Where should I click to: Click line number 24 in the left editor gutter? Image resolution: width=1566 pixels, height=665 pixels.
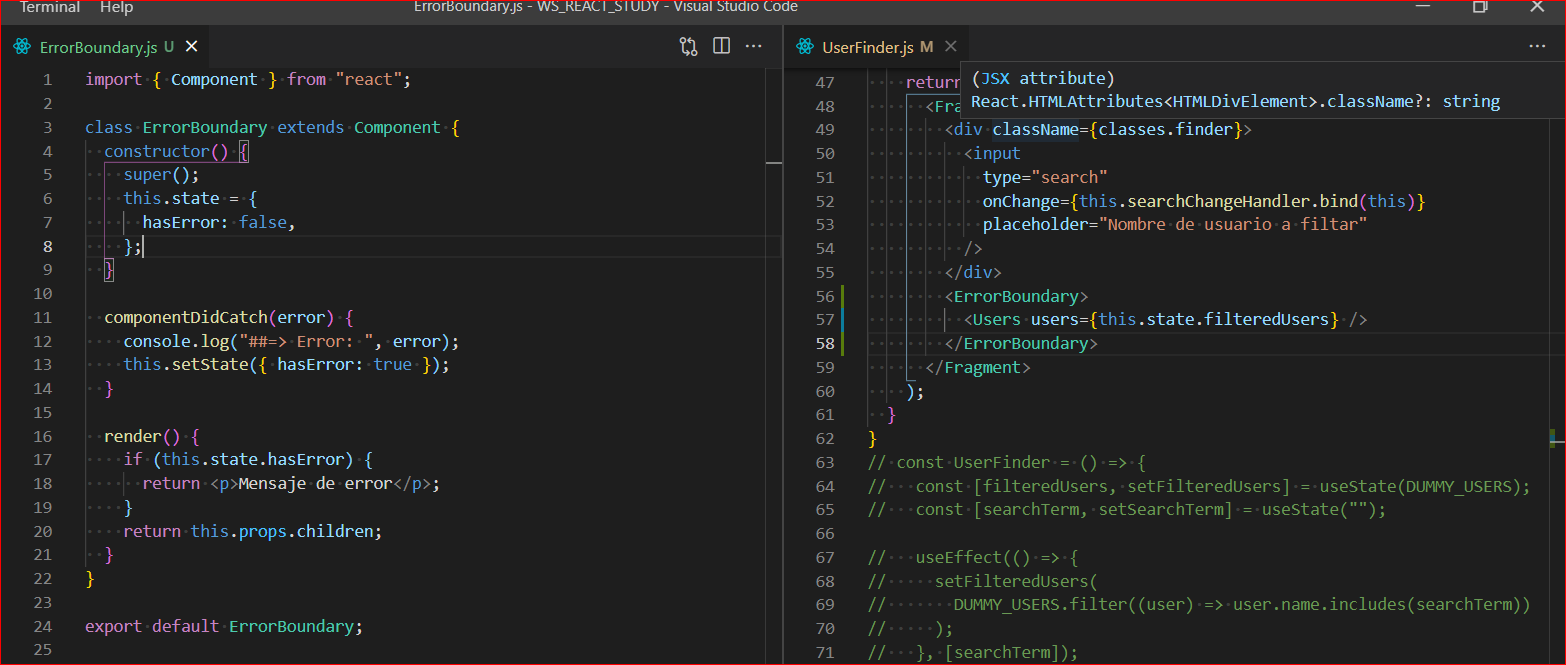[x=43, y=626]
